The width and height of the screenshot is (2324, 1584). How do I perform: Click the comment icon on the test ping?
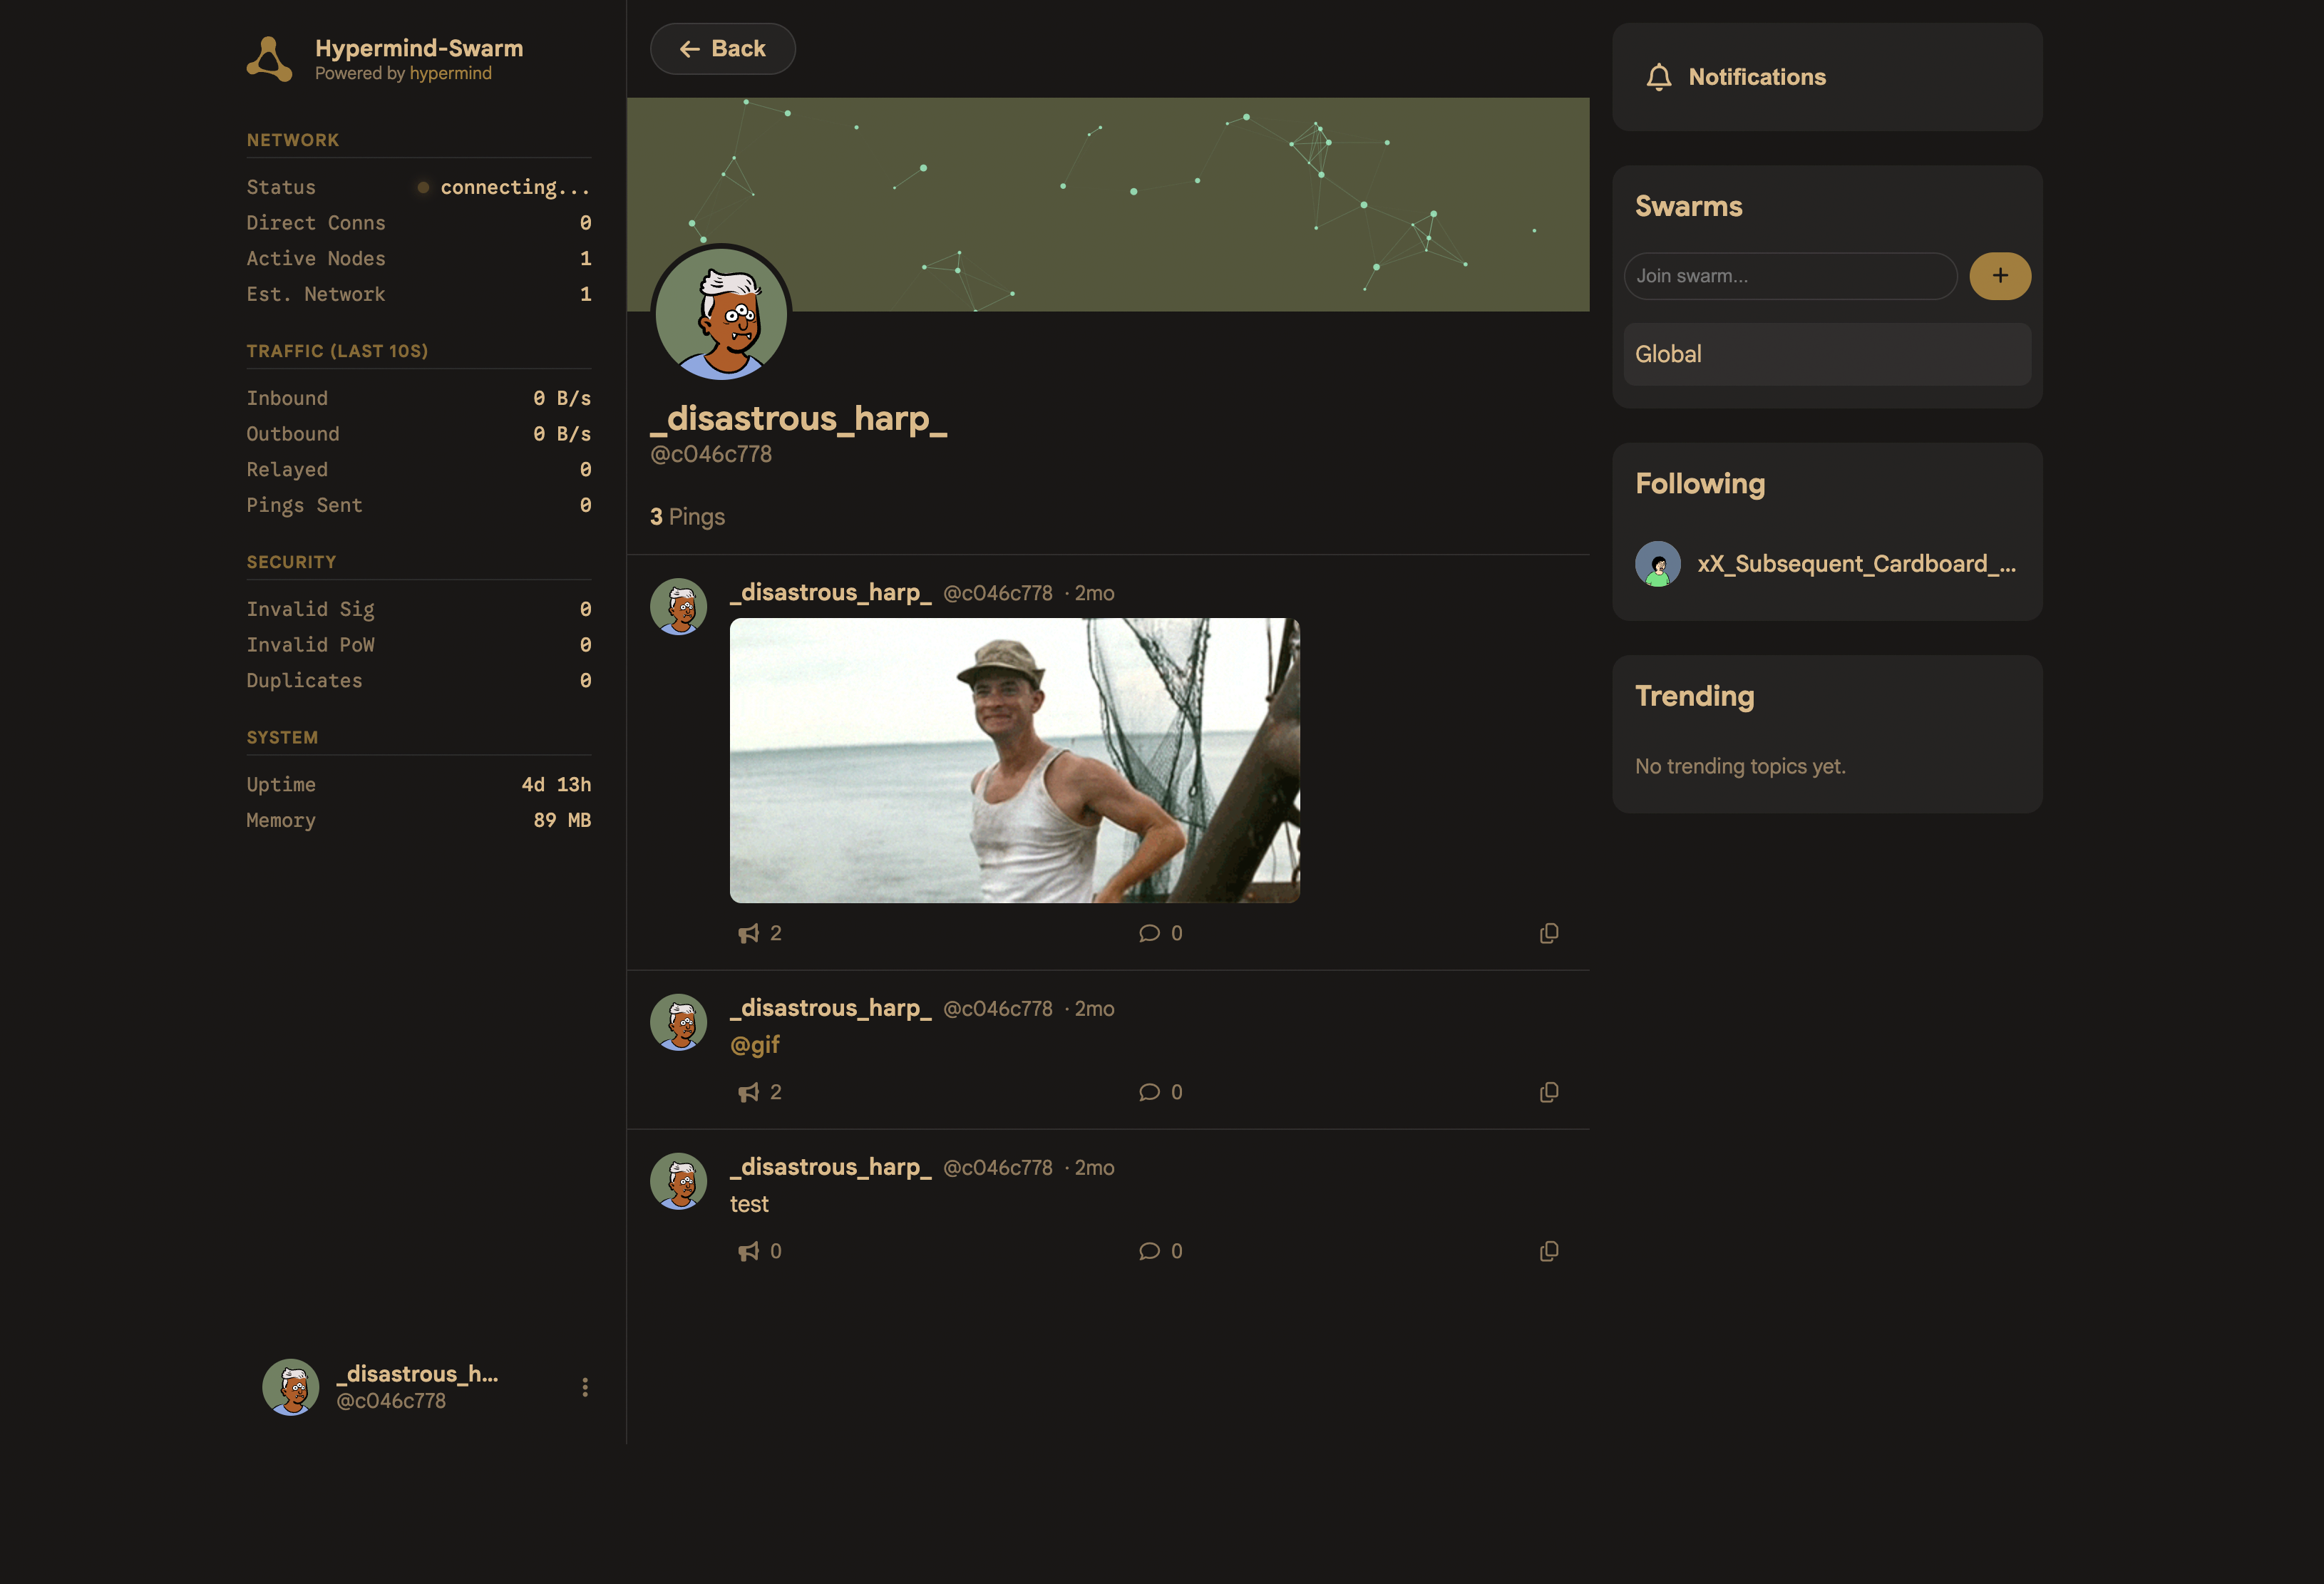(1149, 1251)
